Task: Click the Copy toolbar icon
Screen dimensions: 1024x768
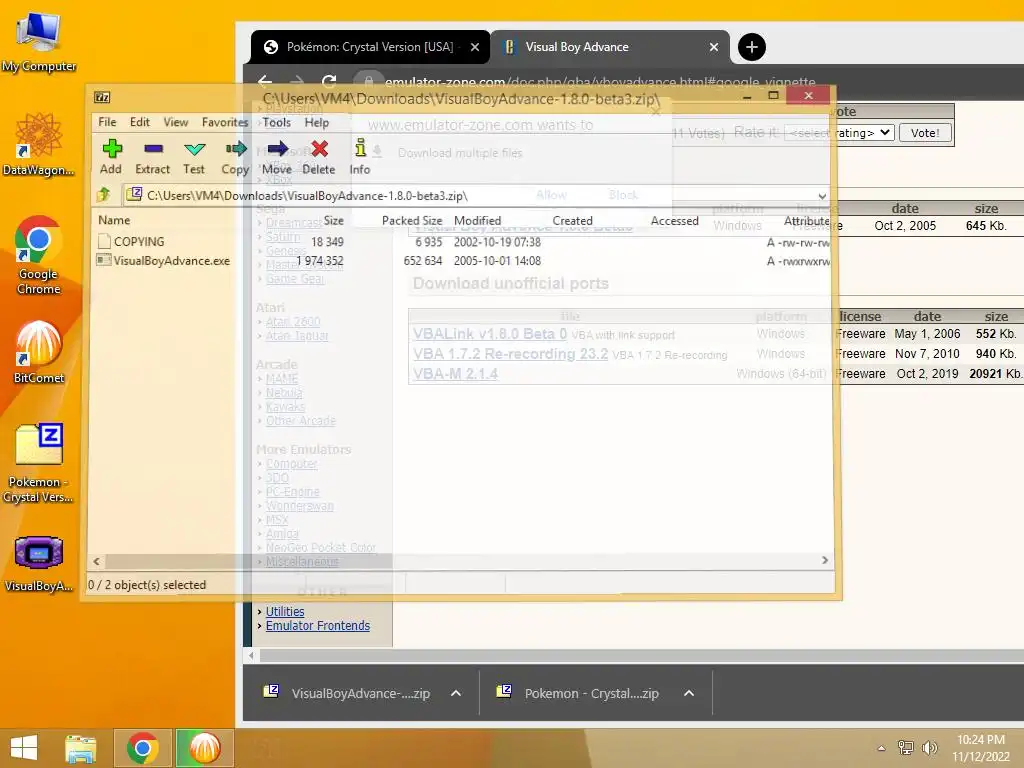Action: (235, 157)
